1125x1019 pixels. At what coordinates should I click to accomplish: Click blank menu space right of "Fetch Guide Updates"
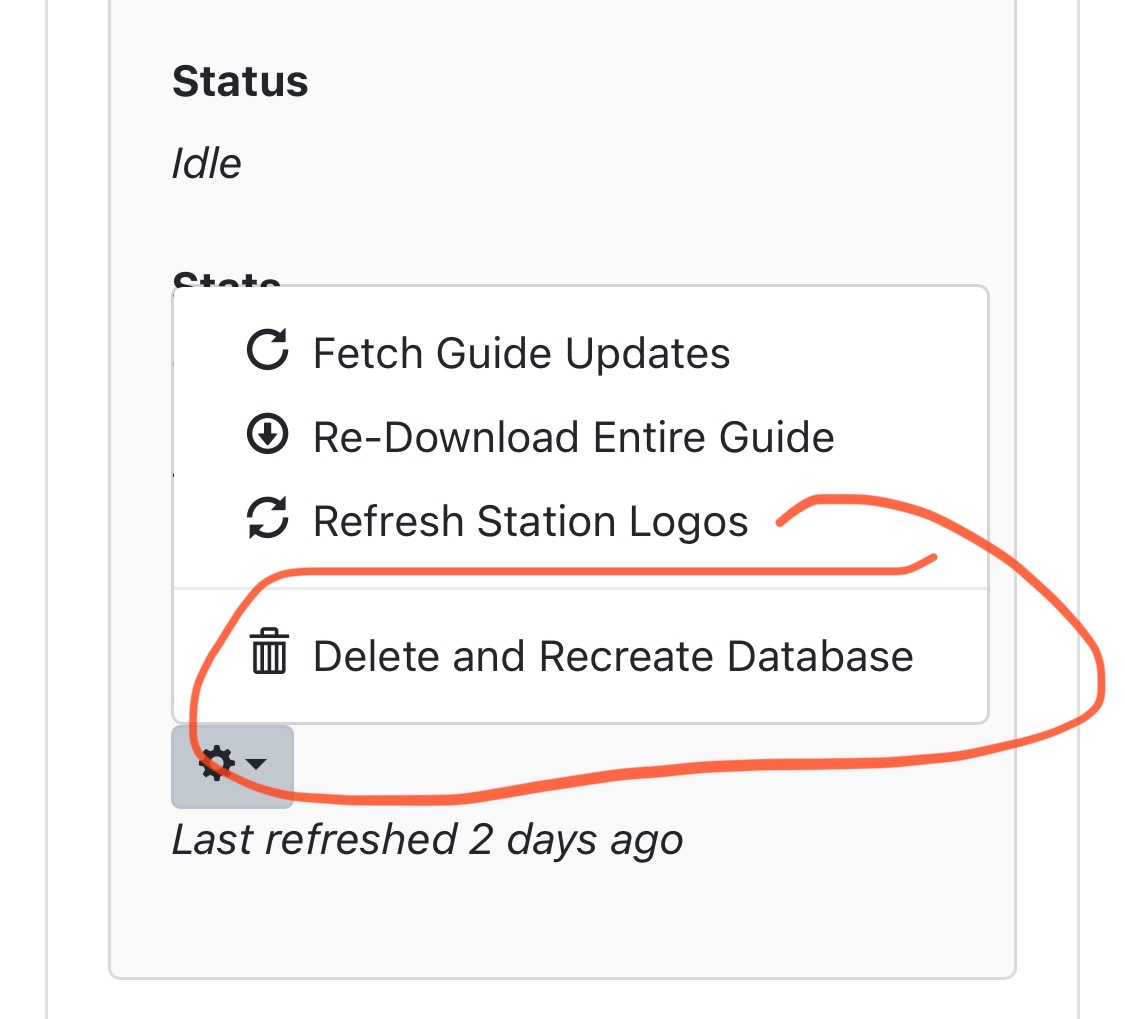click(860, 353)
